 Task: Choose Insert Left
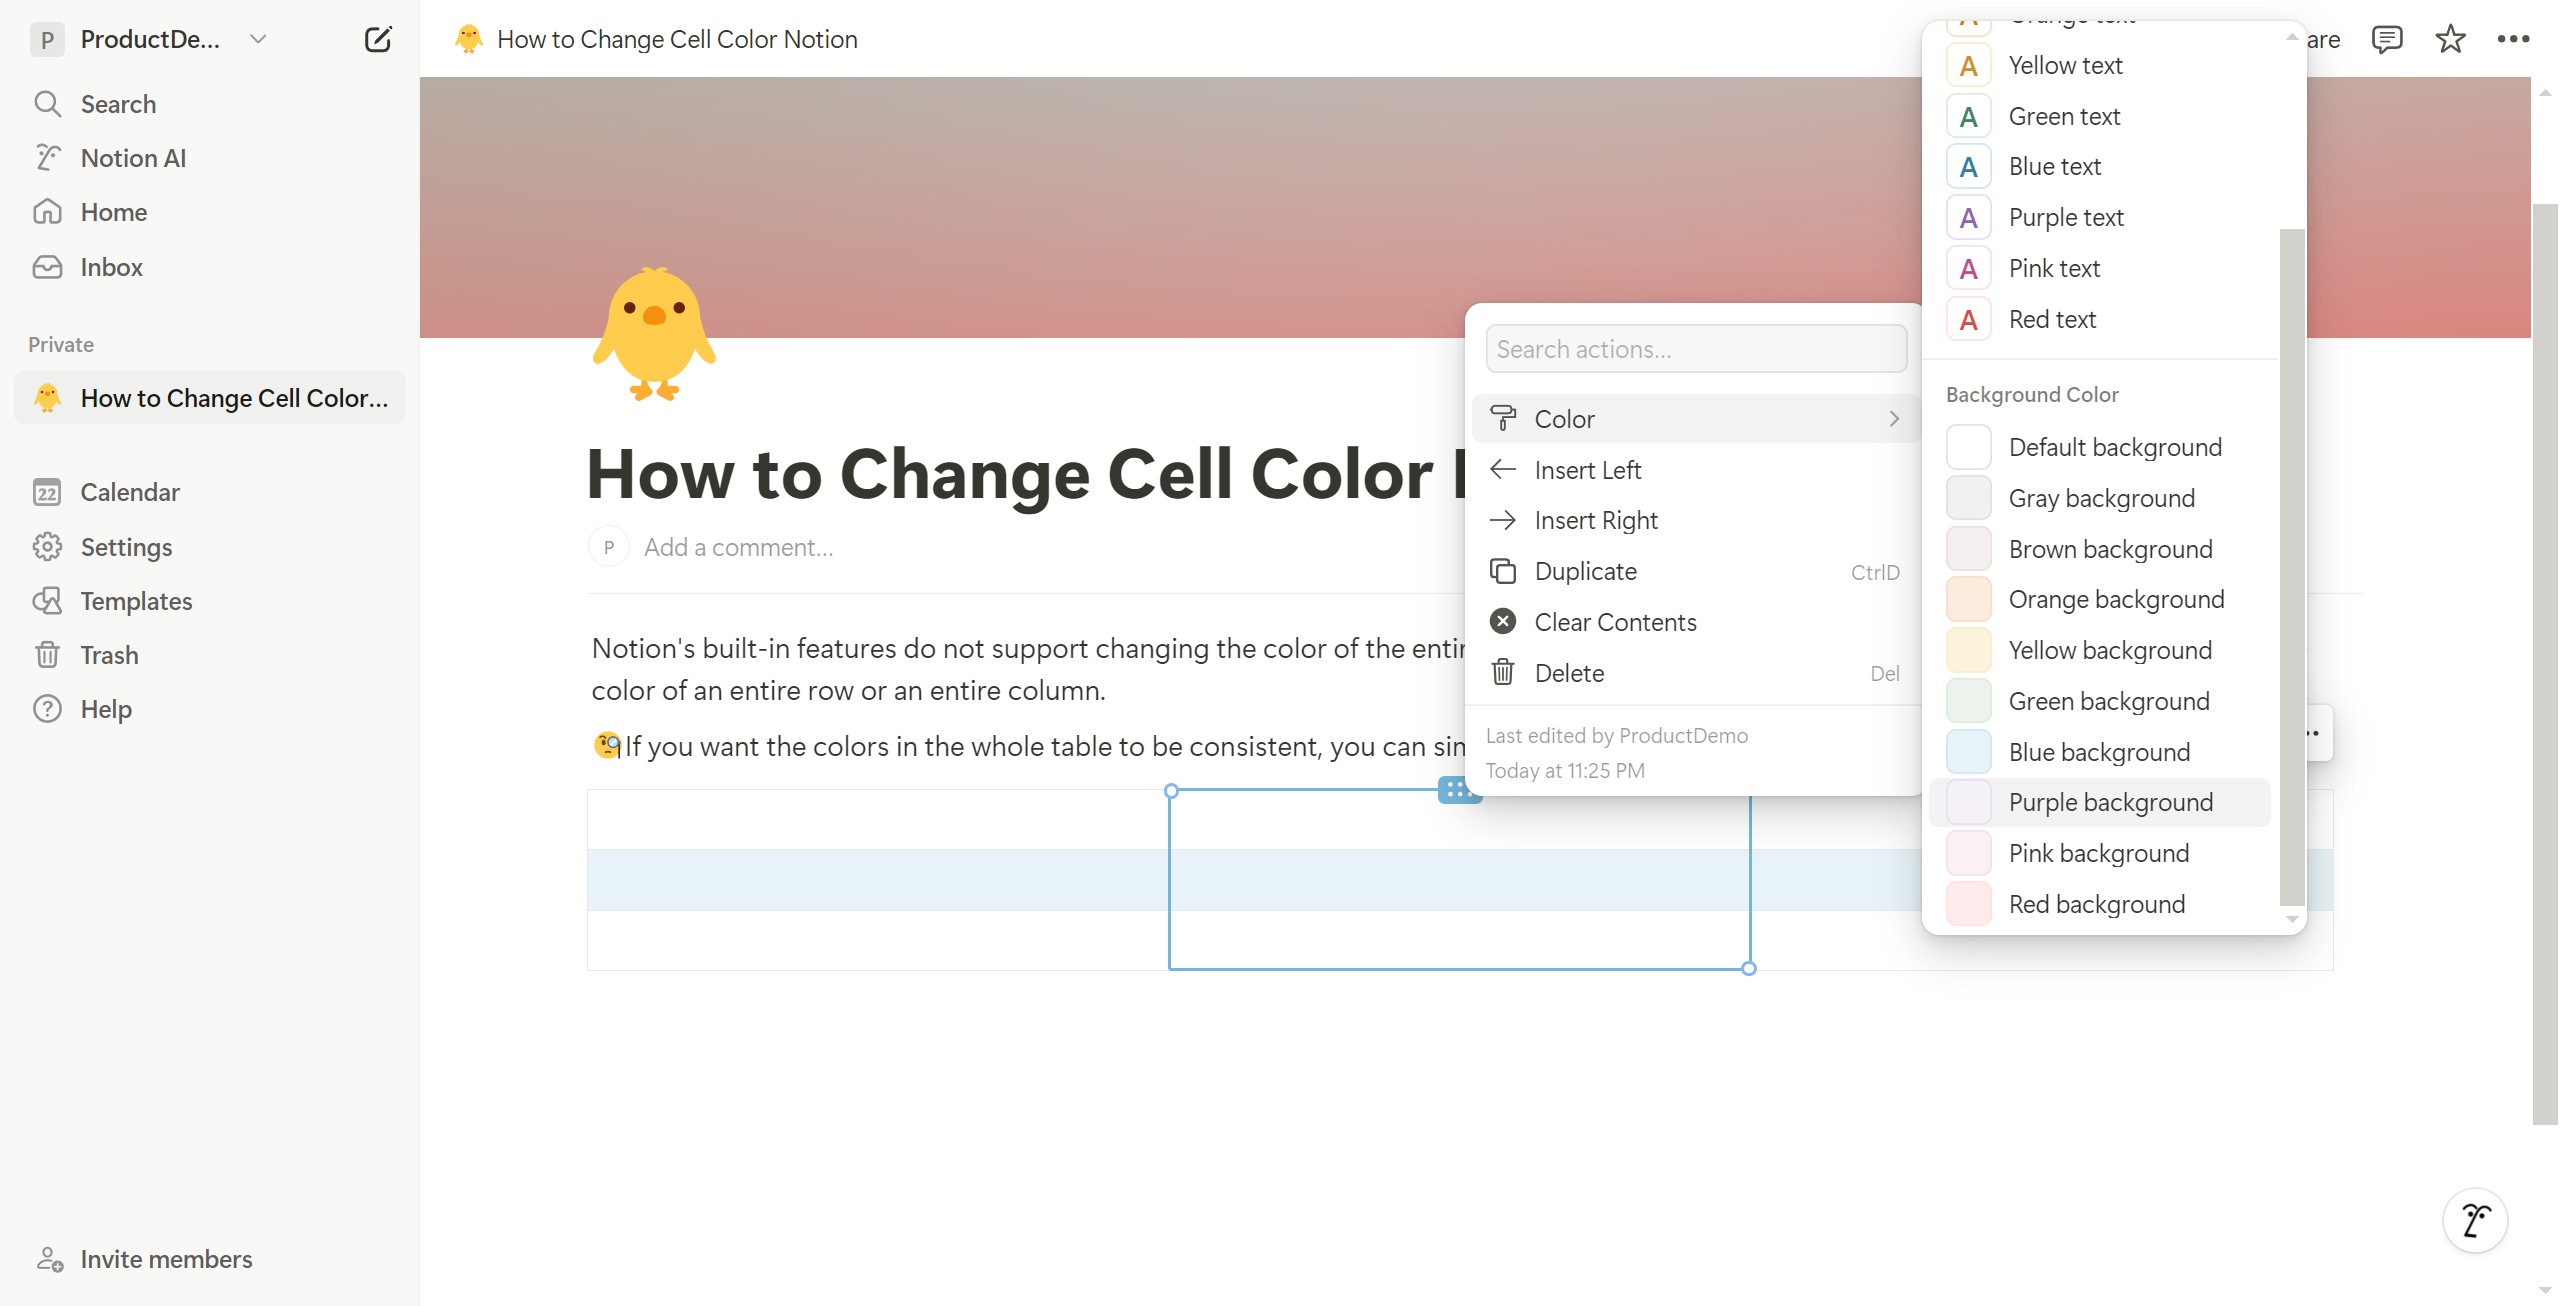coord(1695,470)
